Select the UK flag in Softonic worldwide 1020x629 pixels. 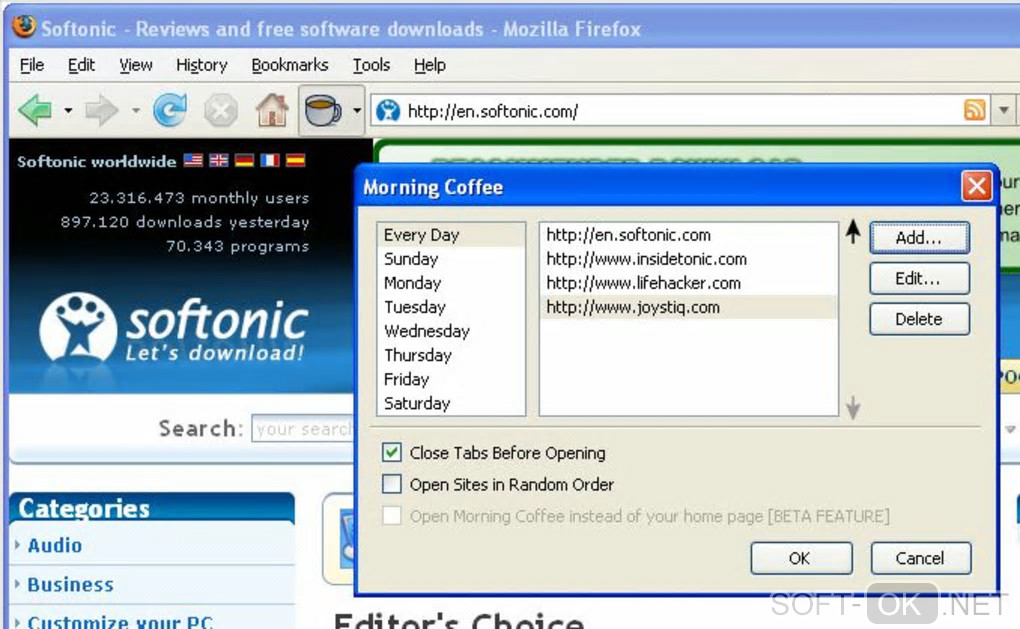click(x=219, y=160)
